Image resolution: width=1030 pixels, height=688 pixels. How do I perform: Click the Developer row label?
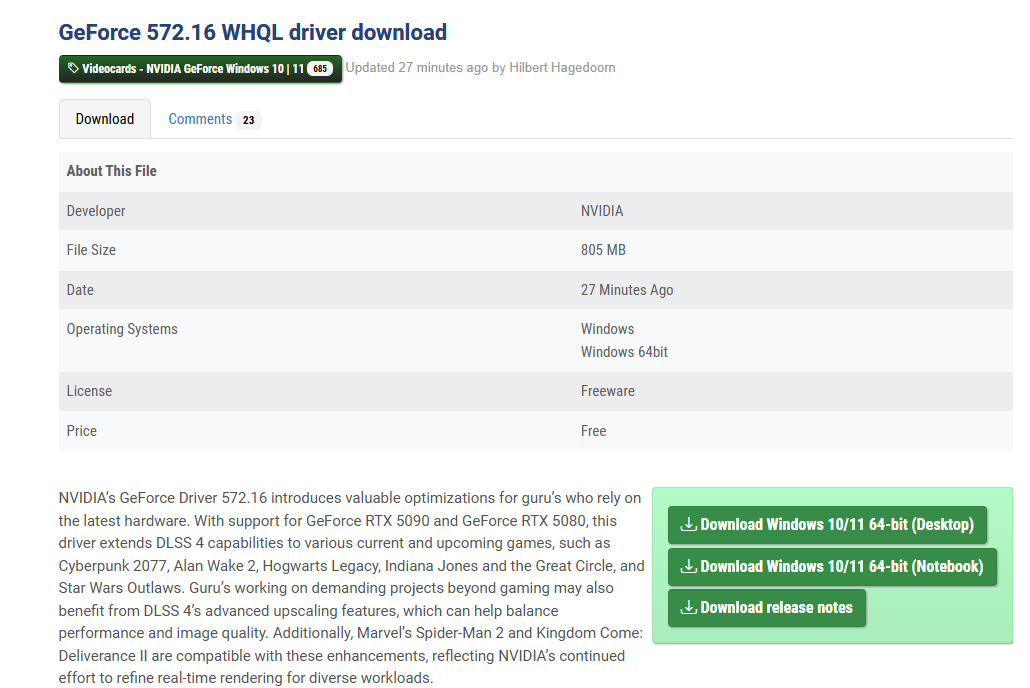point(96,211)
